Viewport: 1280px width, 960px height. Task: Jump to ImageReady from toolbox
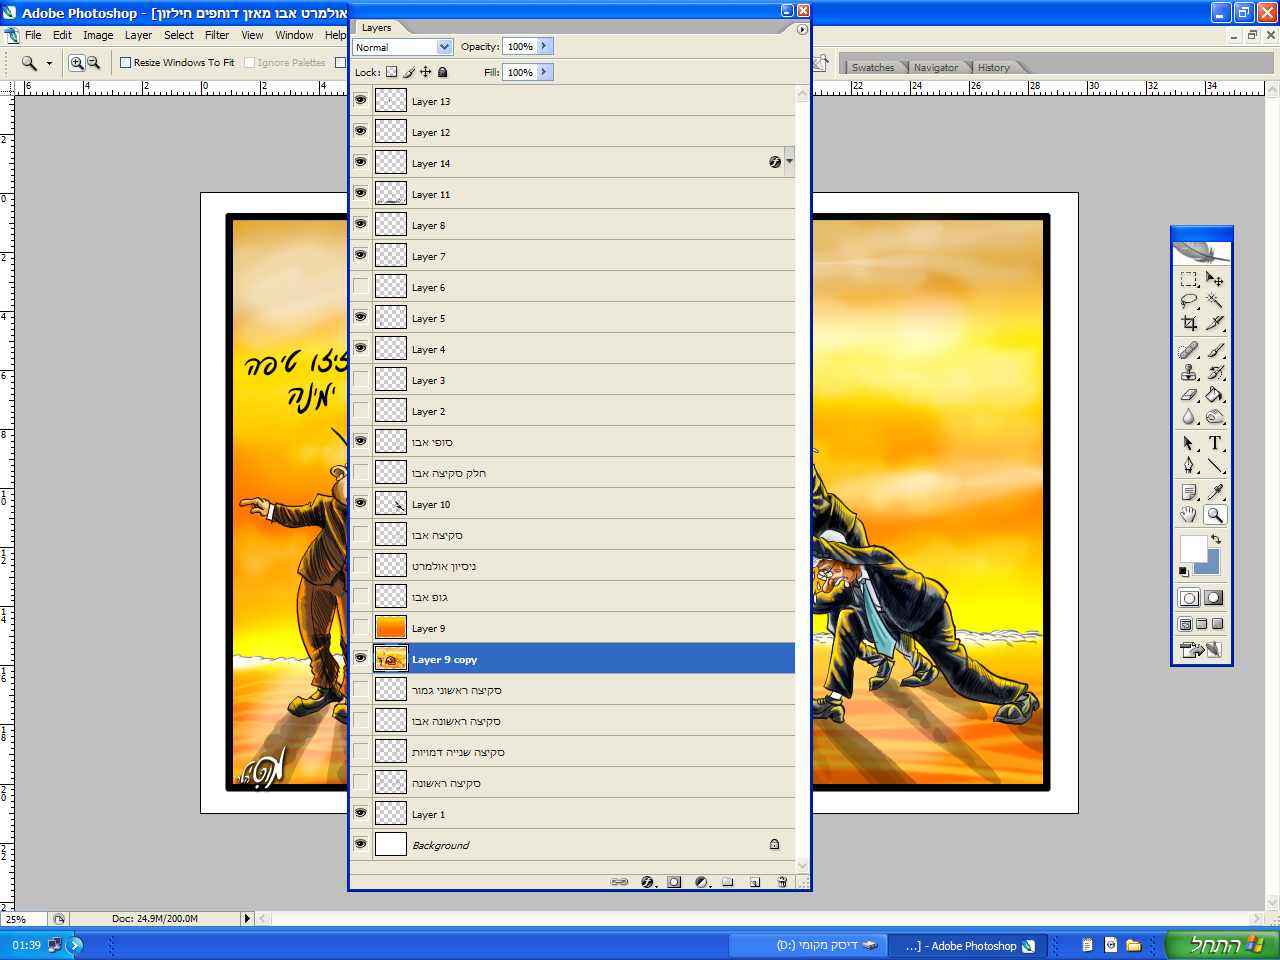1201,649
